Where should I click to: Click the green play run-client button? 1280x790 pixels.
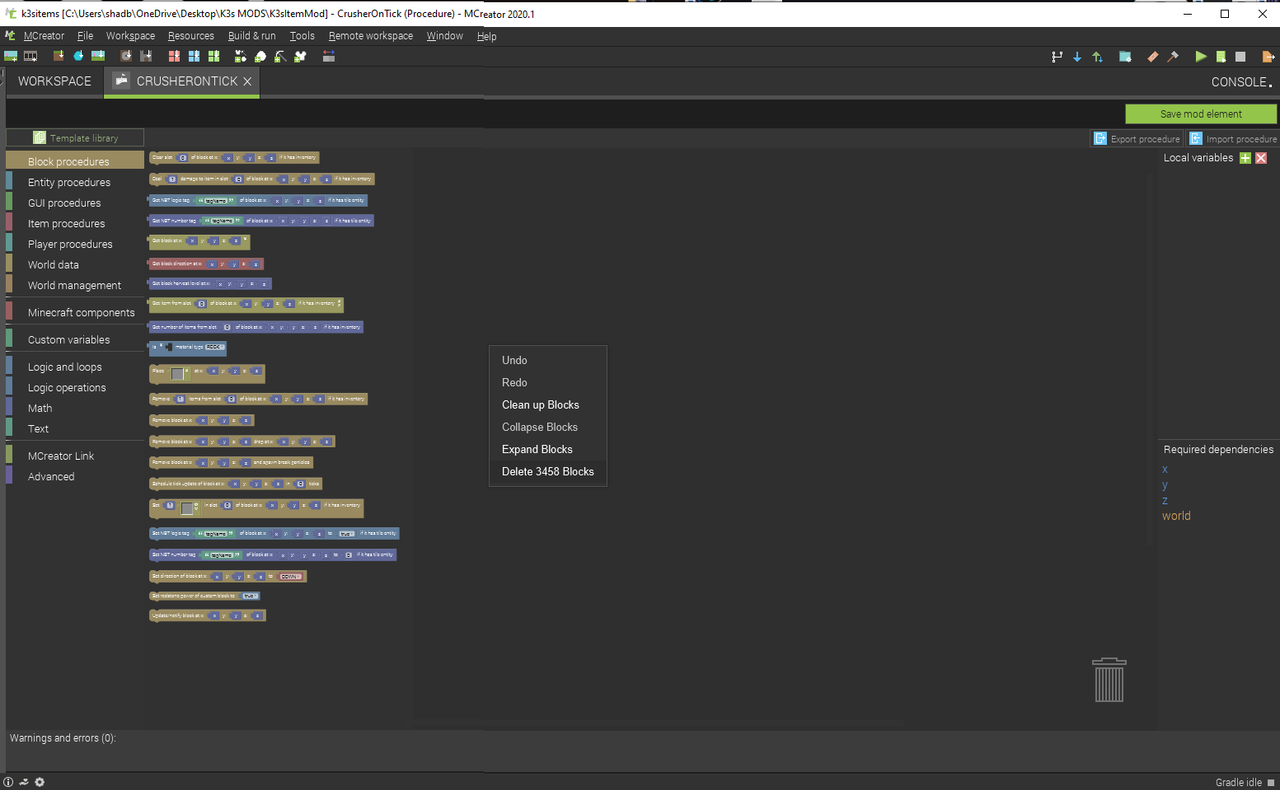coord(1201,57)
